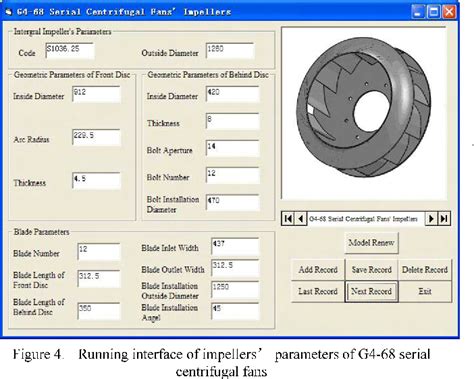Screen dimensions: 474x379
Task: Jump to last record navigator arrow
Action: click(x=444, y=219)
